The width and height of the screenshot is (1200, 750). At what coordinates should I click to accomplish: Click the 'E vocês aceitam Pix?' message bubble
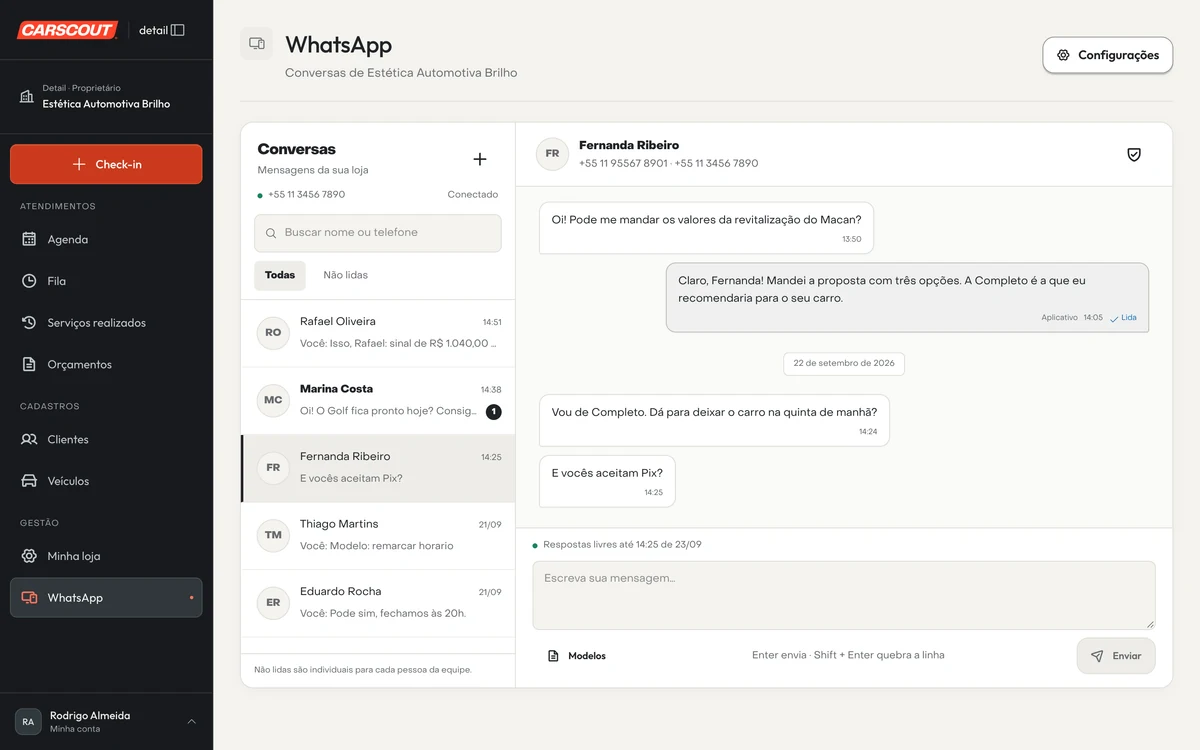(x=607, y=482)
